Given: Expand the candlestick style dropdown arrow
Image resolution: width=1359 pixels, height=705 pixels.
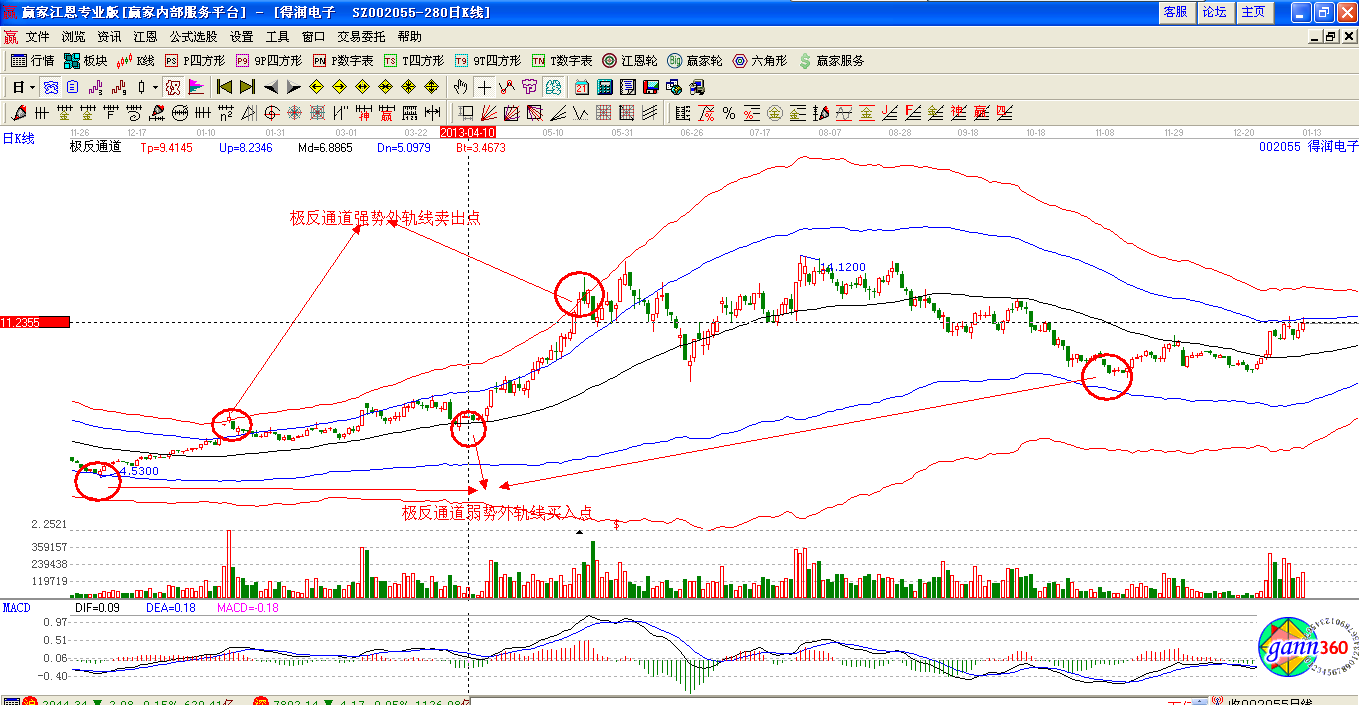Looking at the screenshot, I should (155, 87).
